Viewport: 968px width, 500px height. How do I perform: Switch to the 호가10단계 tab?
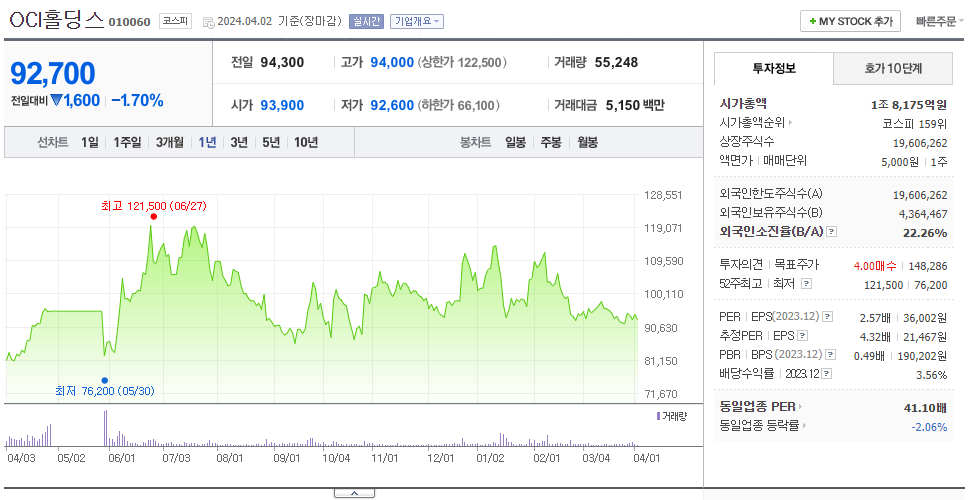point(893,69)
